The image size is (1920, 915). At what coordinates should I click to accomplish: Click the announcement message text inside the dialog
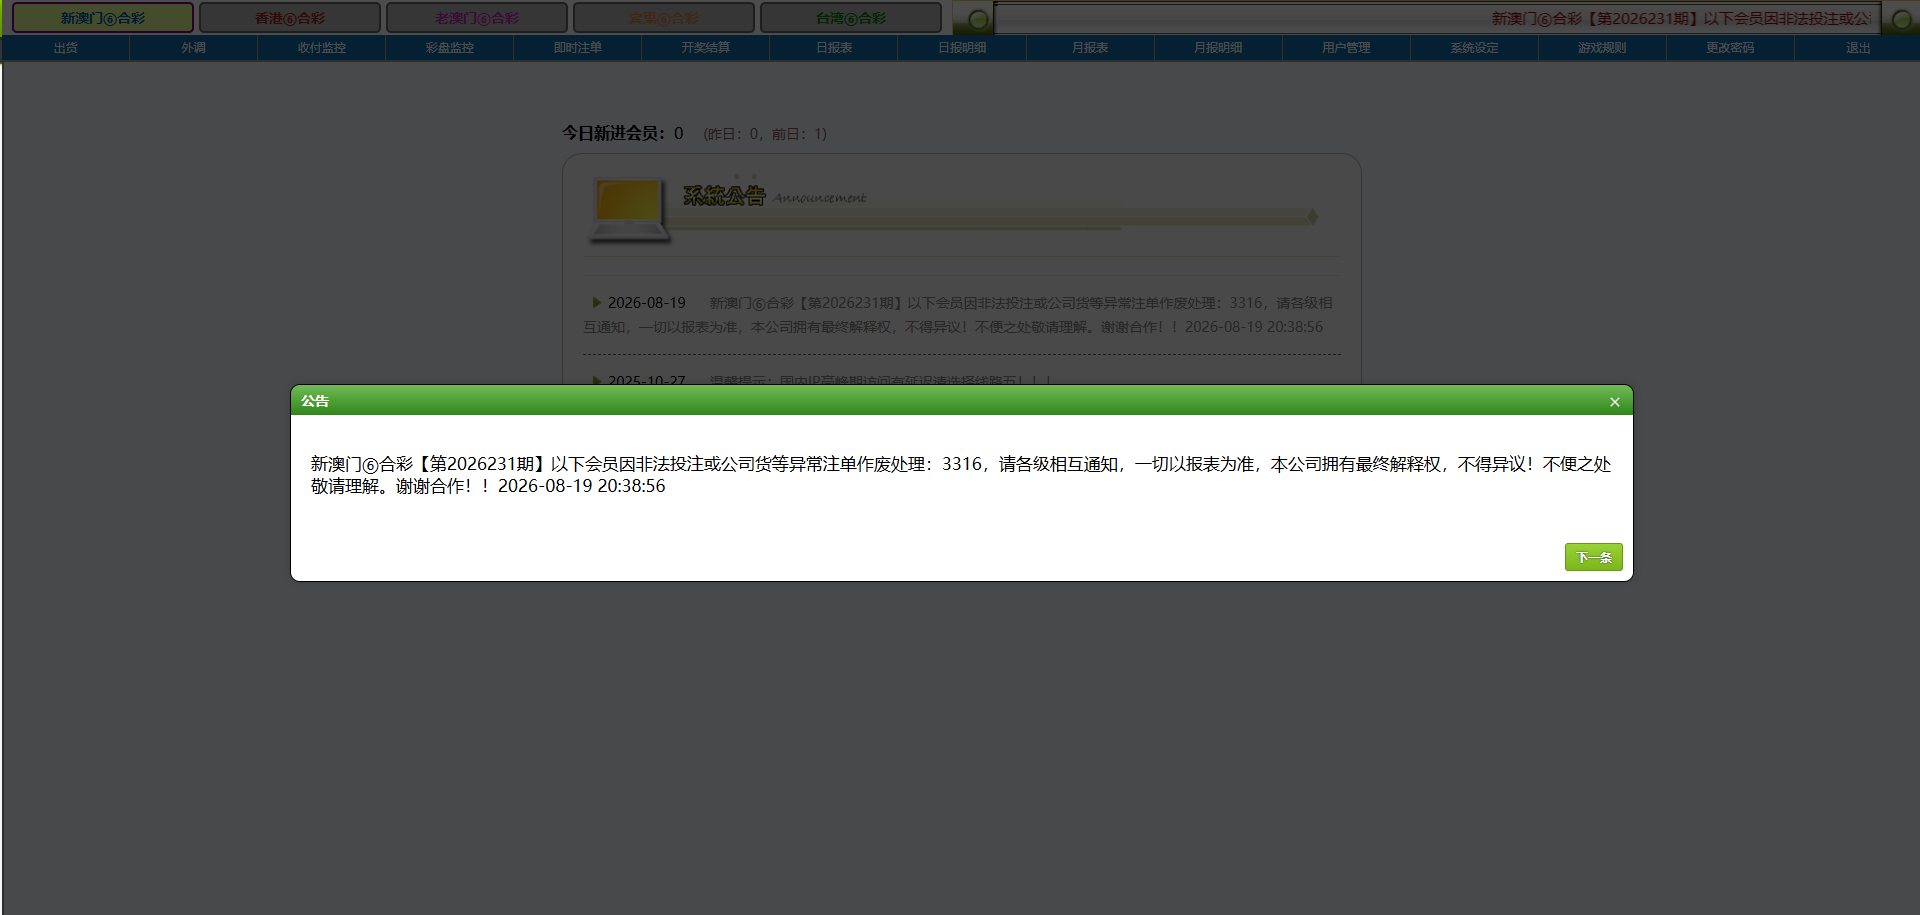point(961,475)
